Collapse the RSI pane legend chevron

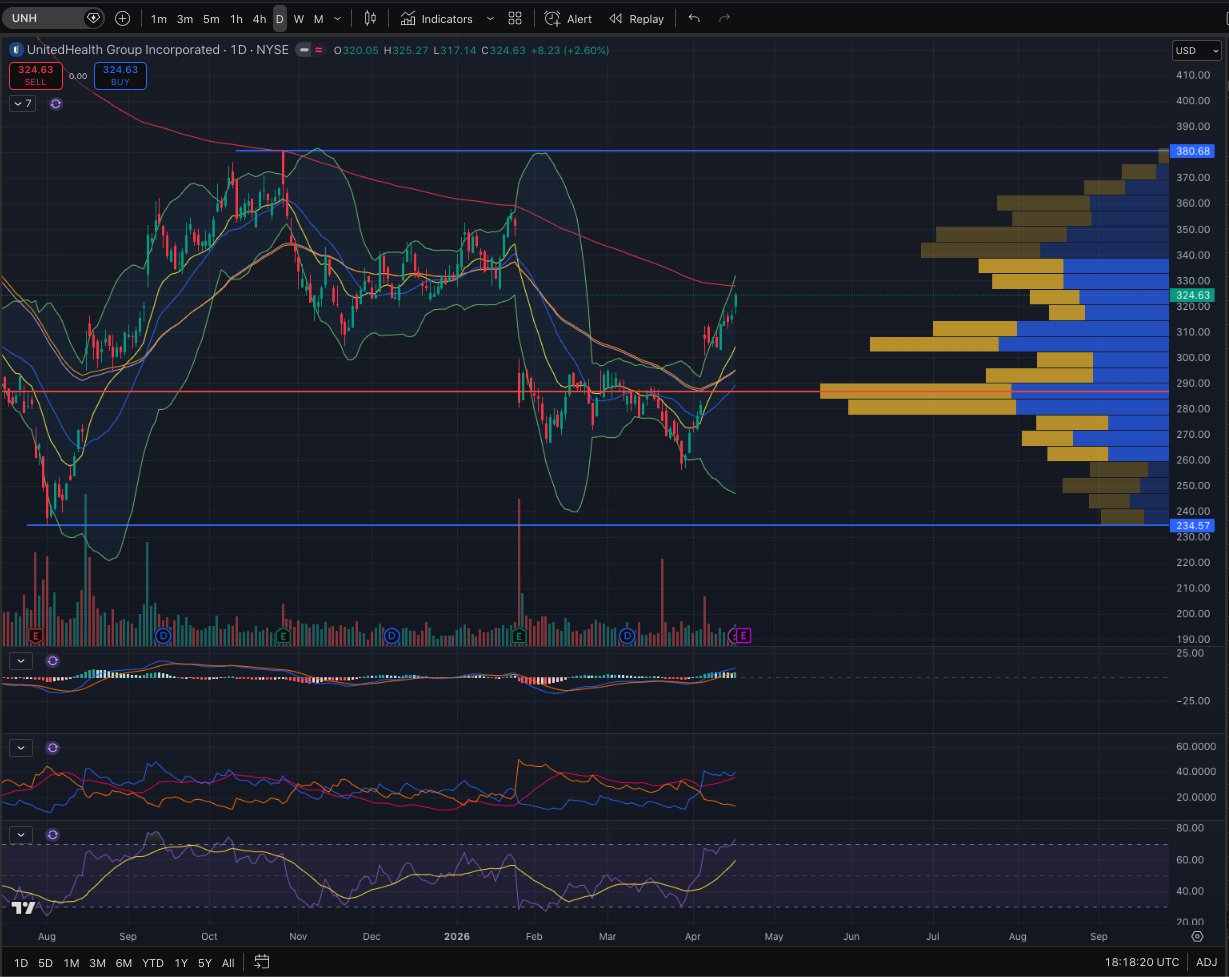pos(23,835)
